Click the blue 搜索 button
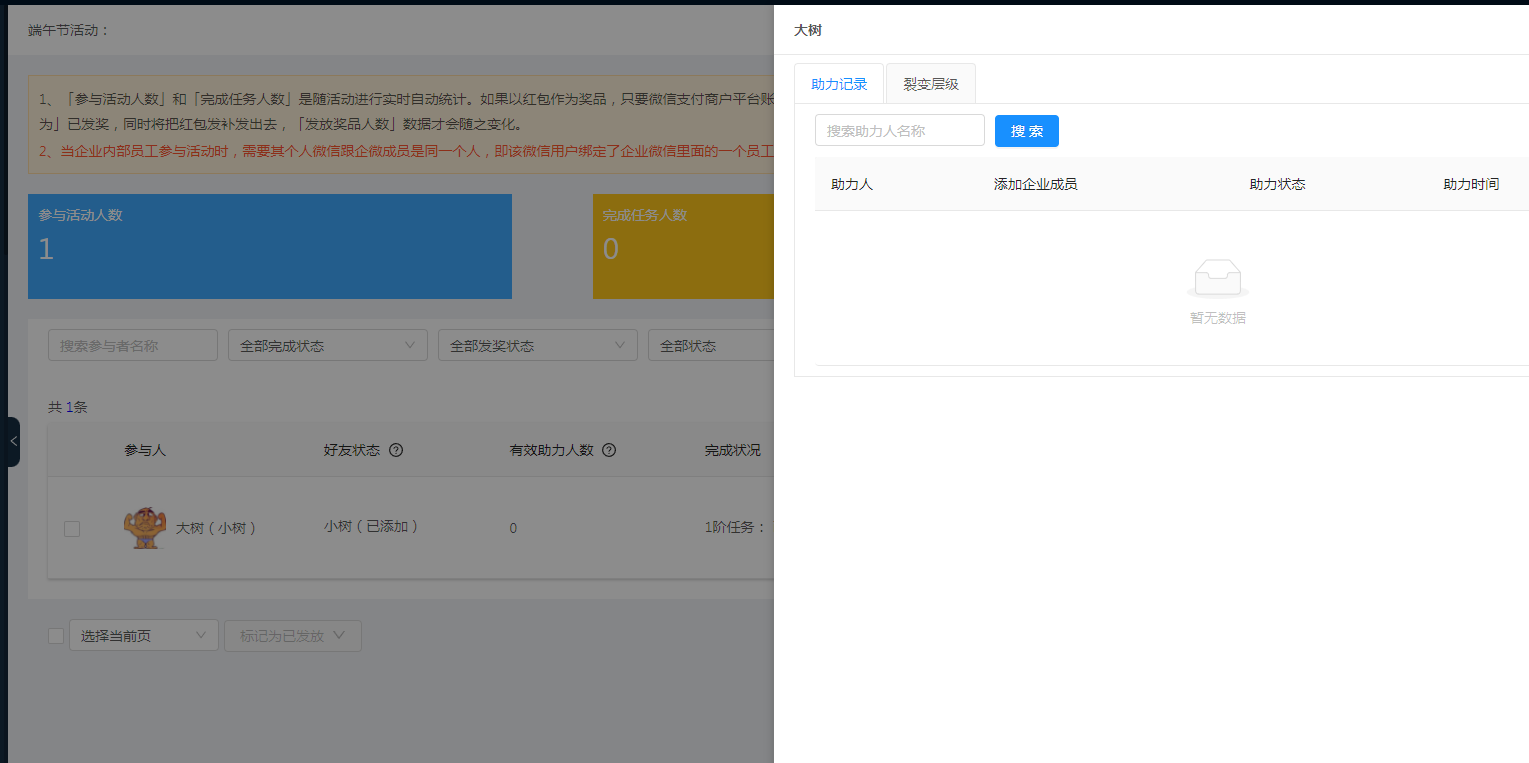Viewport: 1529px width, 763px height. pos(1027,131)
